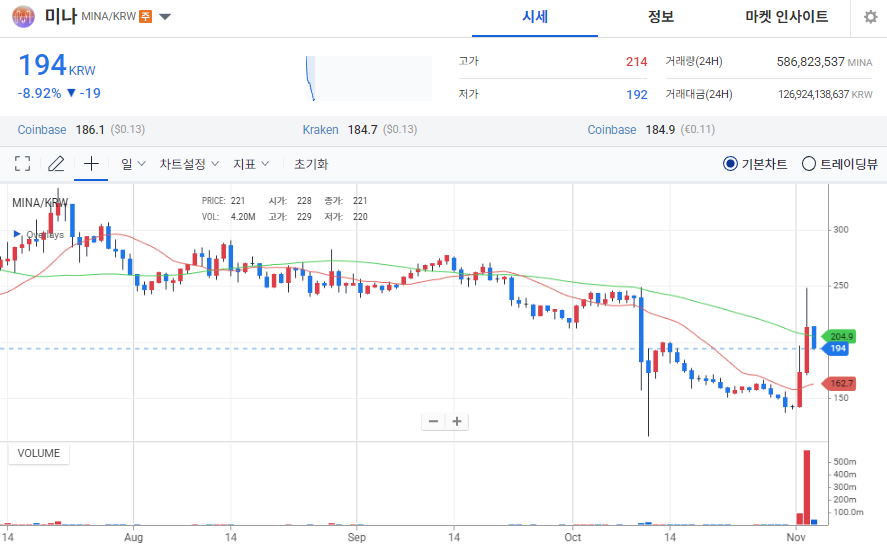Open settings via the gear icon
Viewport: 887px width, 551px height.
pos(870,17)
